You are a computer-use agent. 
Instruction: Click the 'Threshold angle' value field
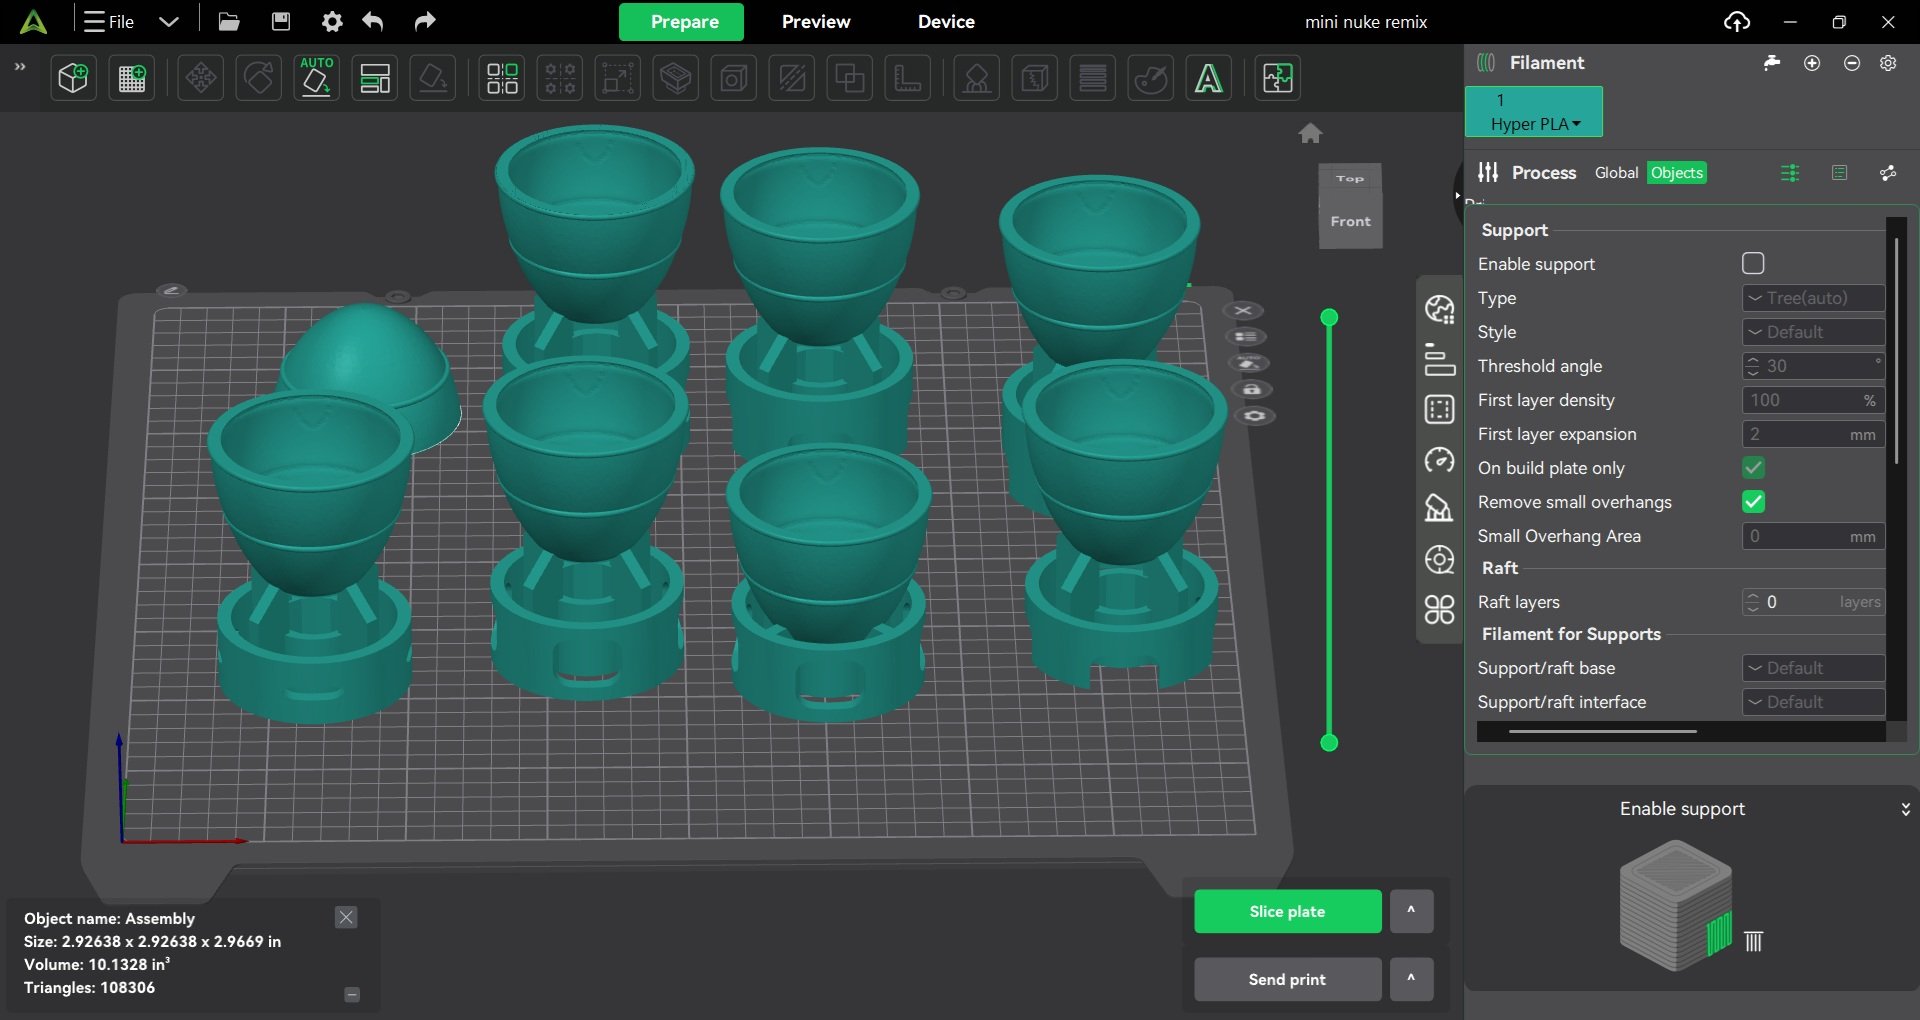[1813, 366]
